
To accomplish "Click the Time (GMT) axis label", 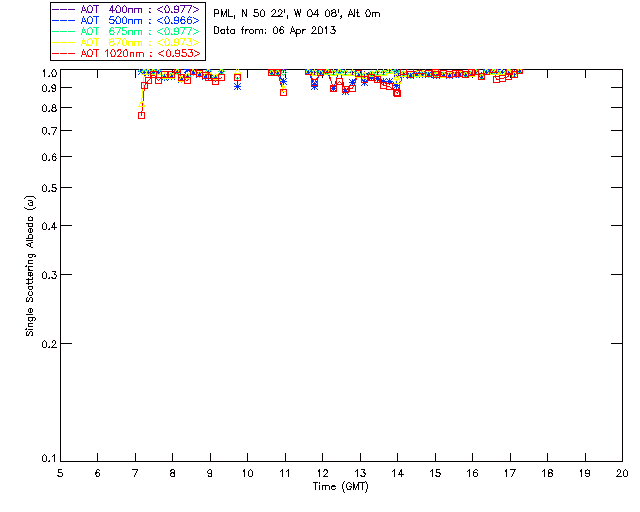I will (341, 487).
